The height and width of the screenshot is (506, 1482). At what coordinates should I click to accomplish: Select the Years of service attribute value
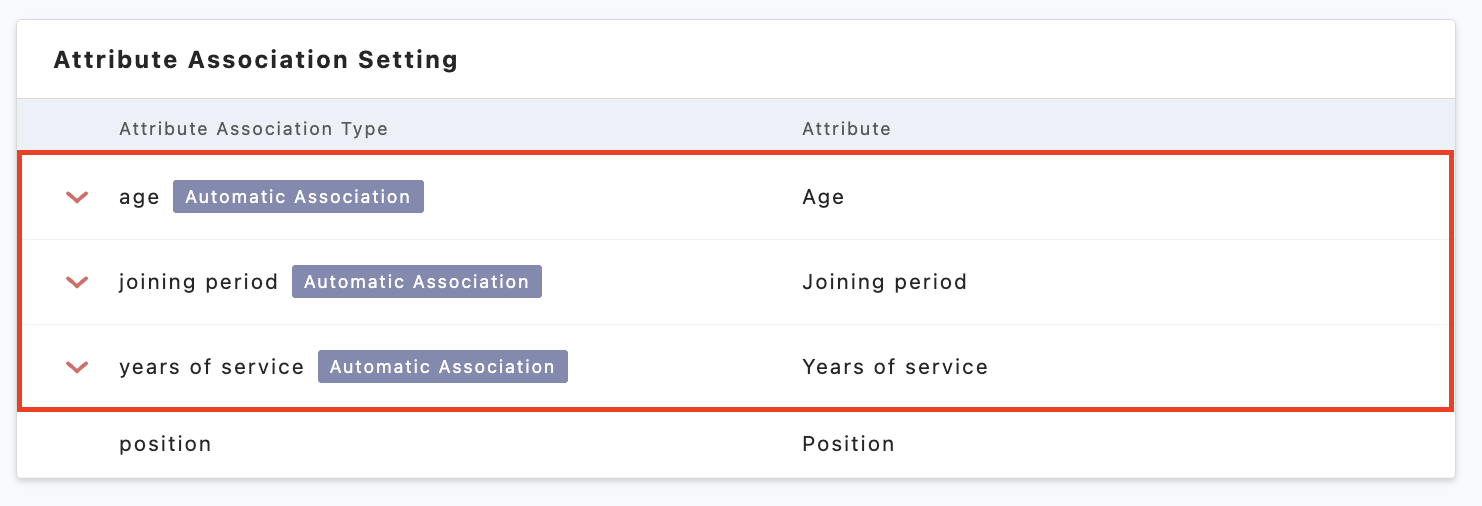coord(895,367)
